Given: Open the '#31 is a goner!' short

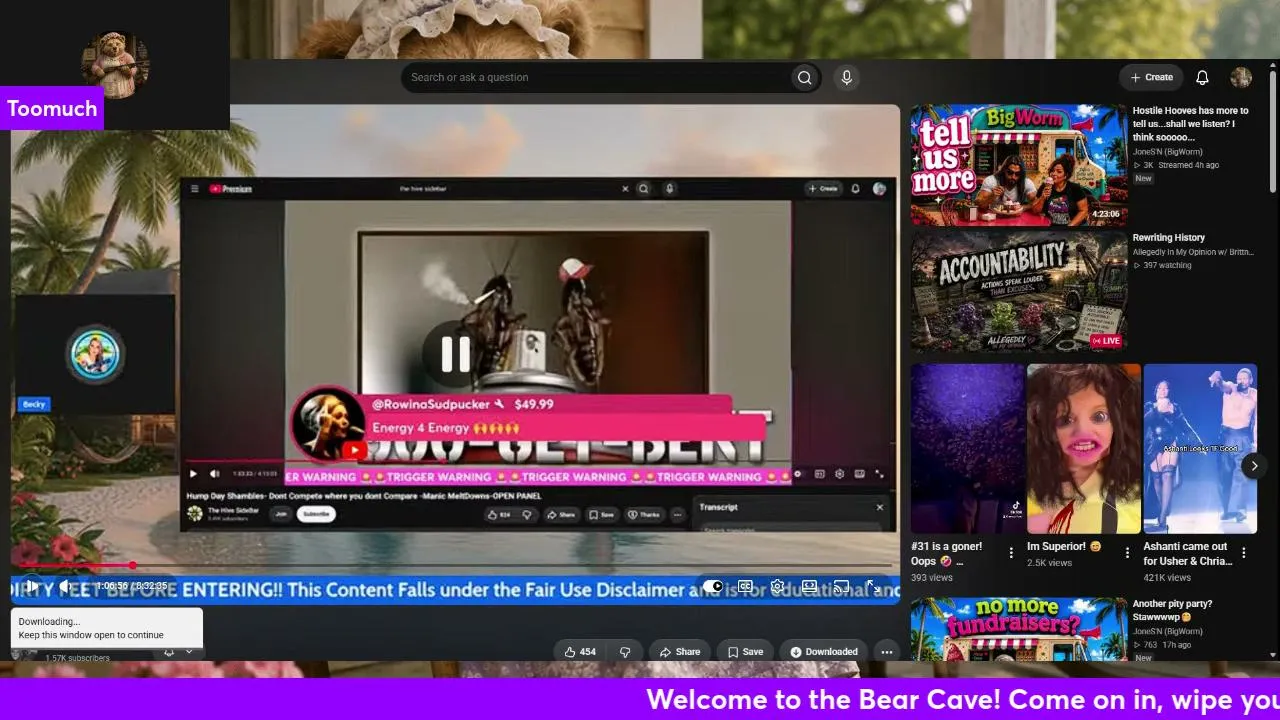Looking at the screenshot, I should click(x=968, y=448).
